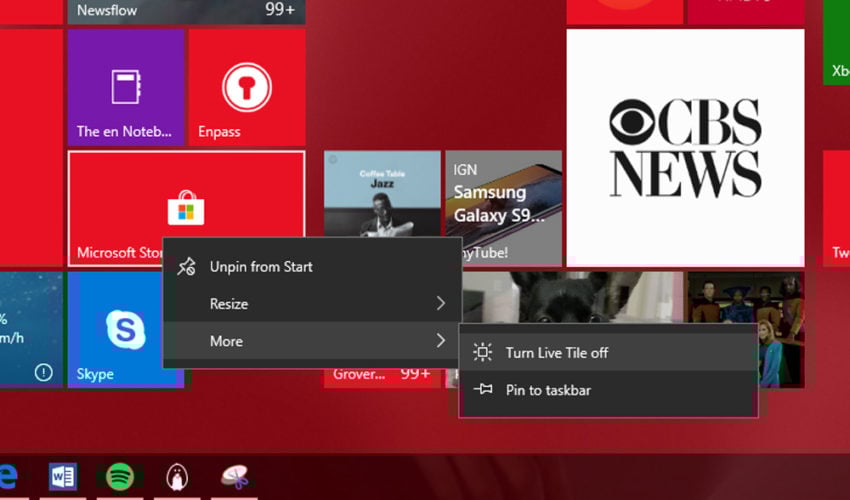Viewport: 850px width, 500px height.
Task: Expand the Resize submenu chevron
Action: pyautogui.click(x=441, y=303)
